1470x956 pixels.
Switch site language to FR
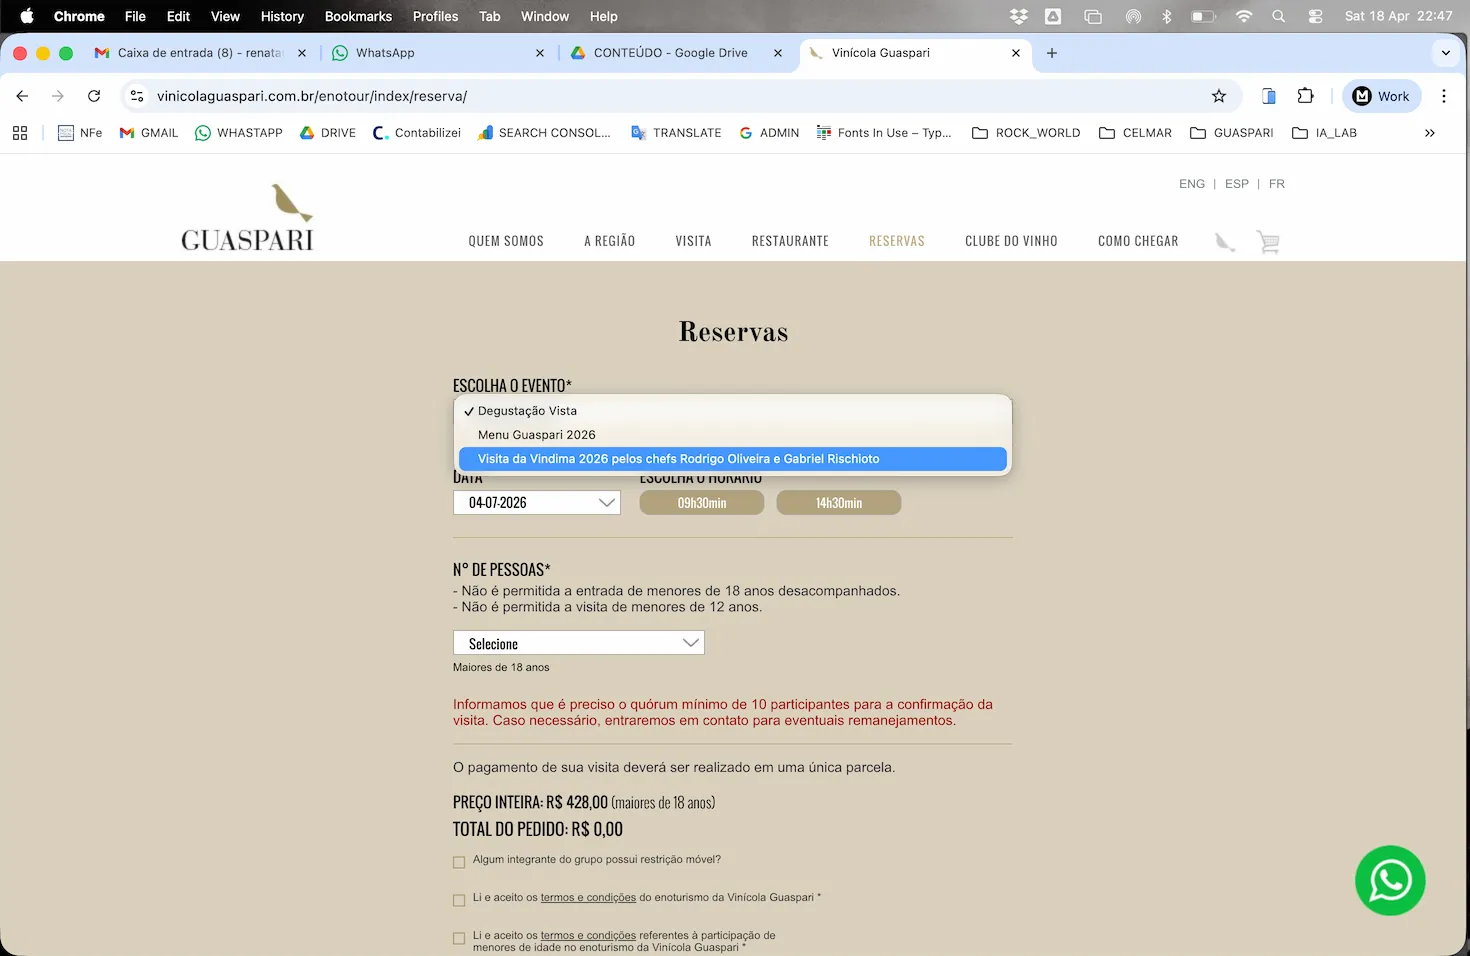tap(1277, 184)
